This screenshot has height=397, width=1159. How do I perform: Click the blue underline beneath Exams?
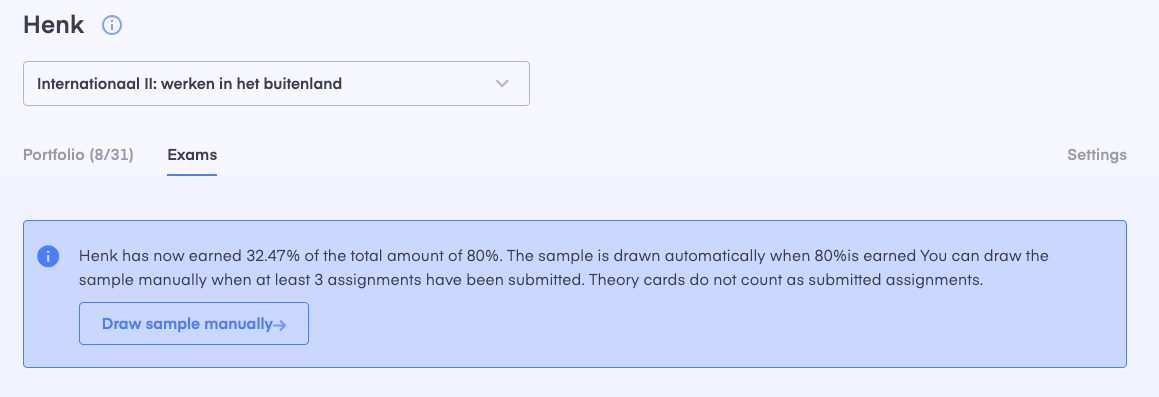click(192, 174)
